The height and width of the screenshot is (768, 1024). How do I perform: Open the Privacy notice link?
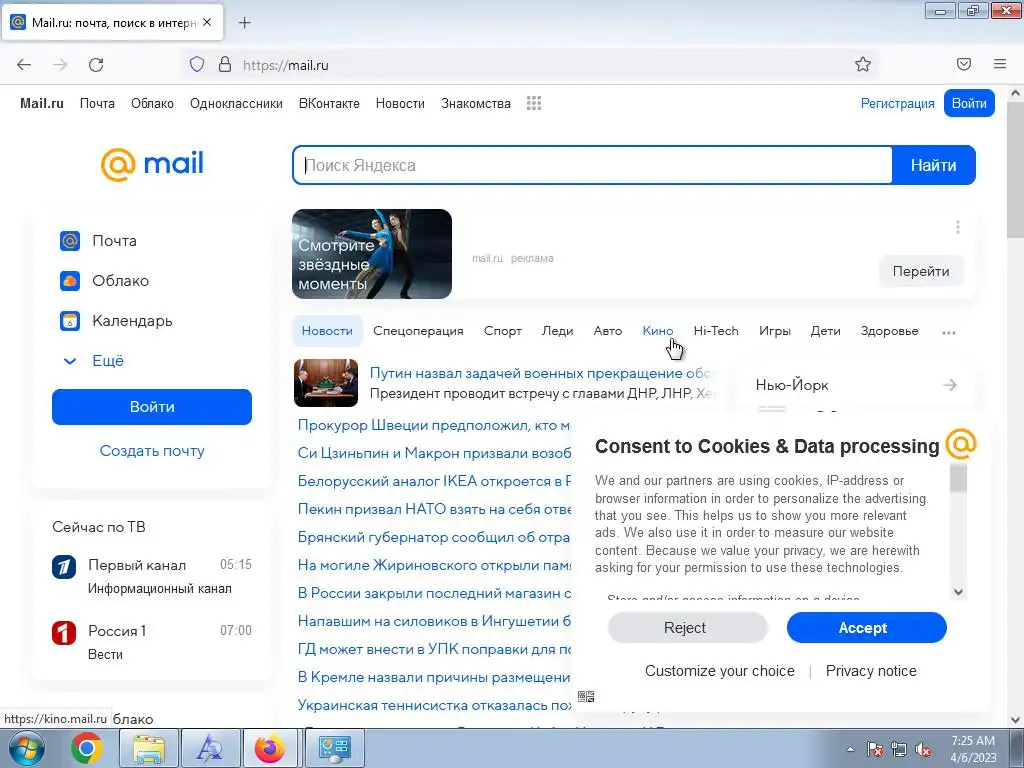pos(871,671)
